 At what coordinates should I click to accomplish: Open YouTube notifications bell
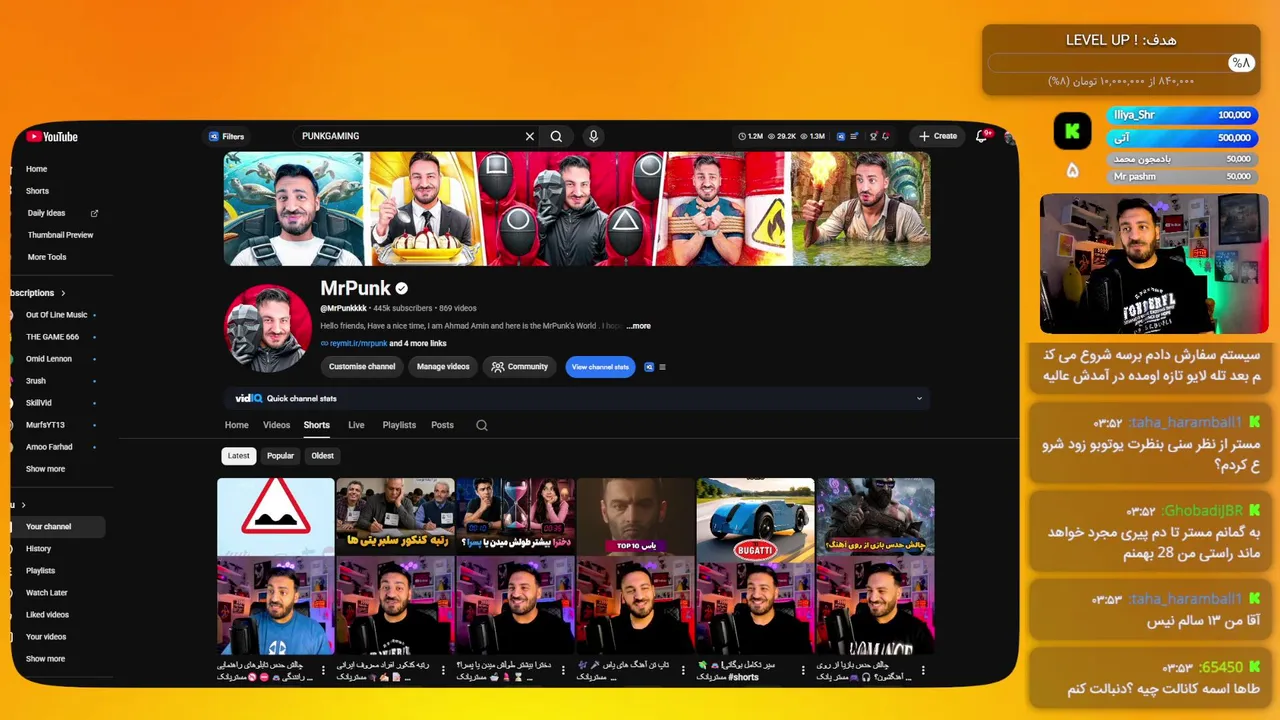(981, 136)
